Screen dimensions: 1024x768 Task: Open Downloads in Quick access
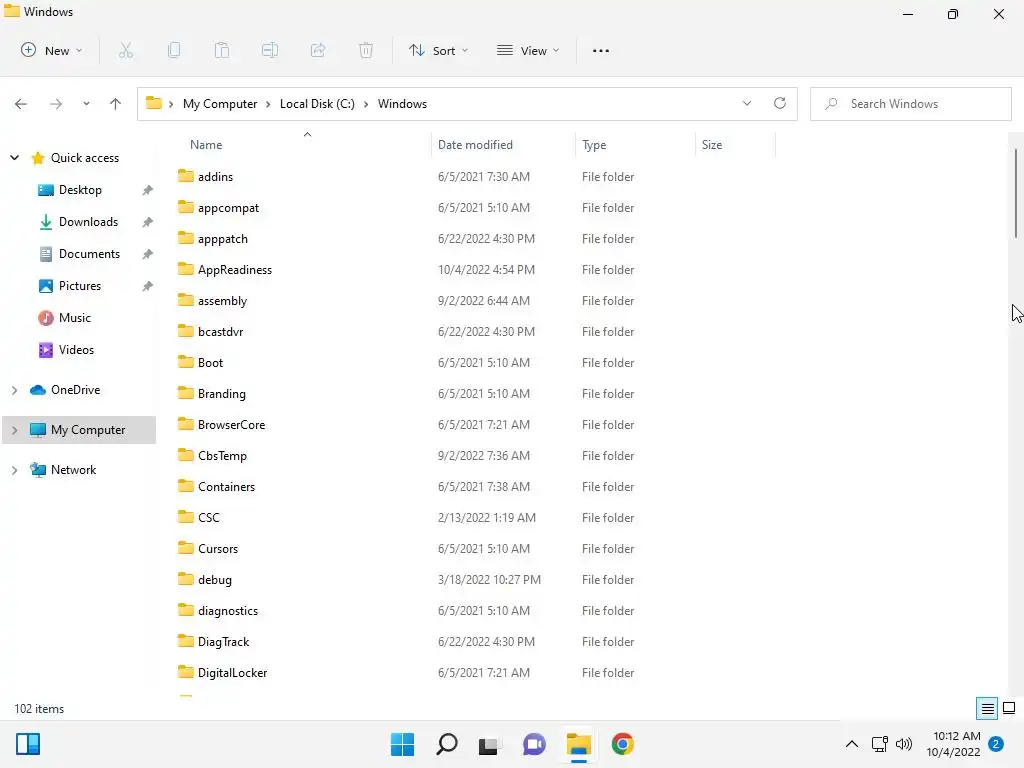[88, 221]
